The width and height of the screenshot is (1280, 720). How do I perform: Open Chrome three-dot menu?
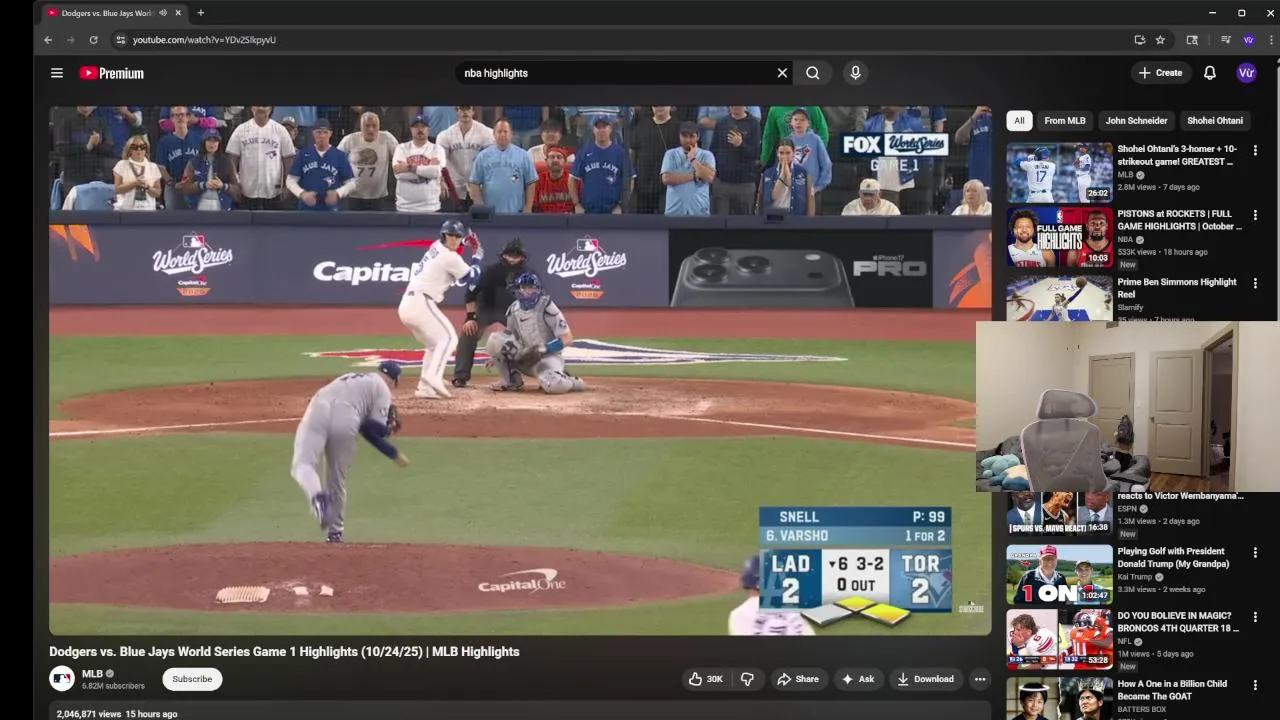pyautogui.click(x=1271, y=40)
